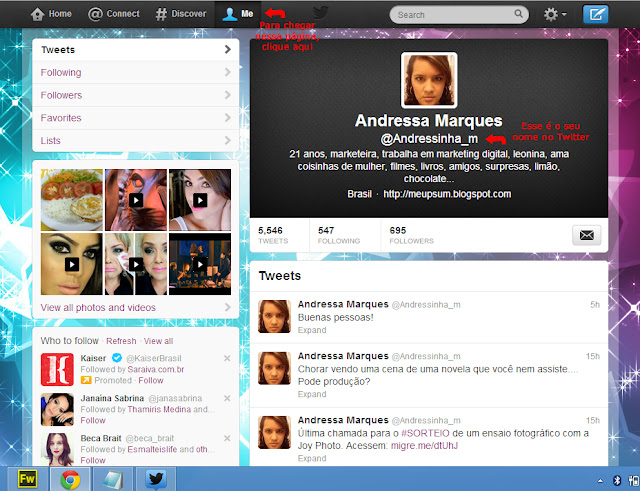640x491 pixels.
Task: Dismiss the Kaiser suggestion
Action: coord(227,358)
